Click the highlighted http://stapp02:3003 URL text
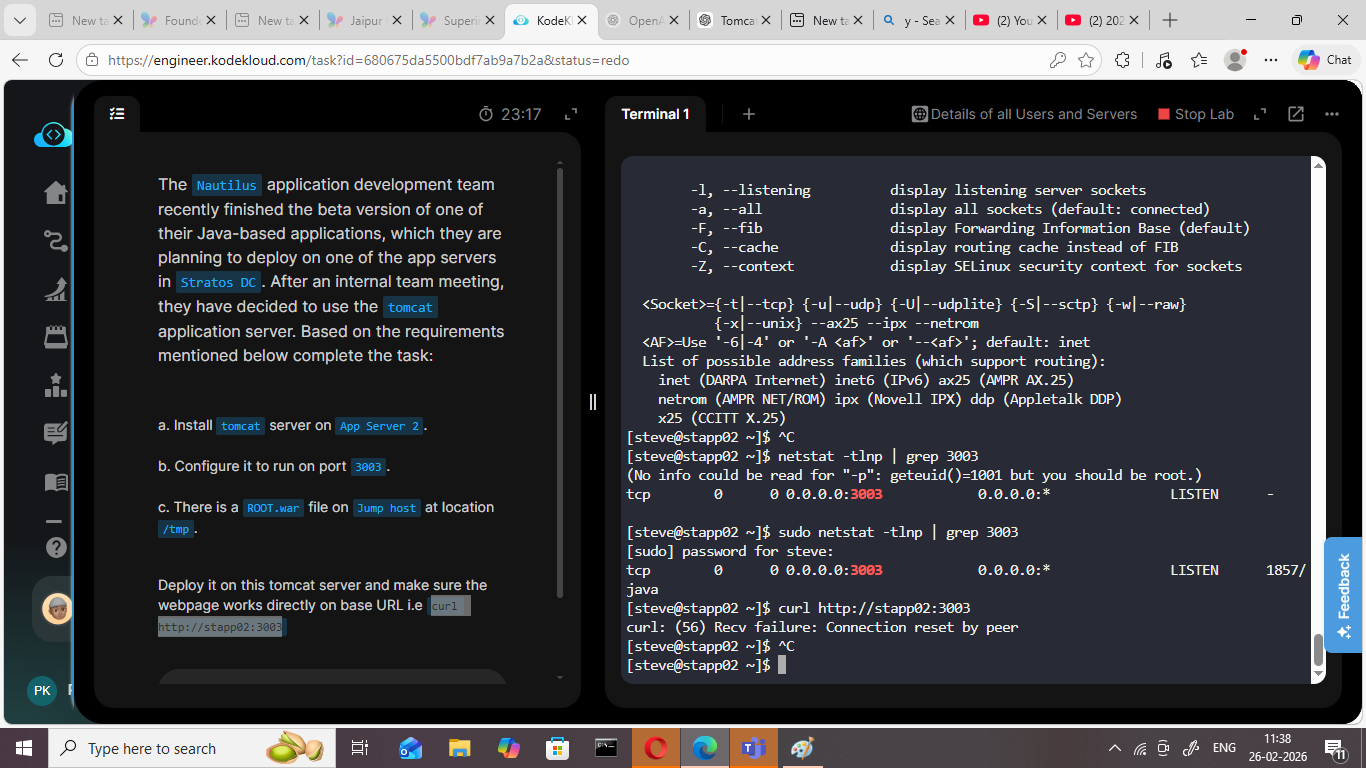1366x768 pixels. click(x=220, y=627)
